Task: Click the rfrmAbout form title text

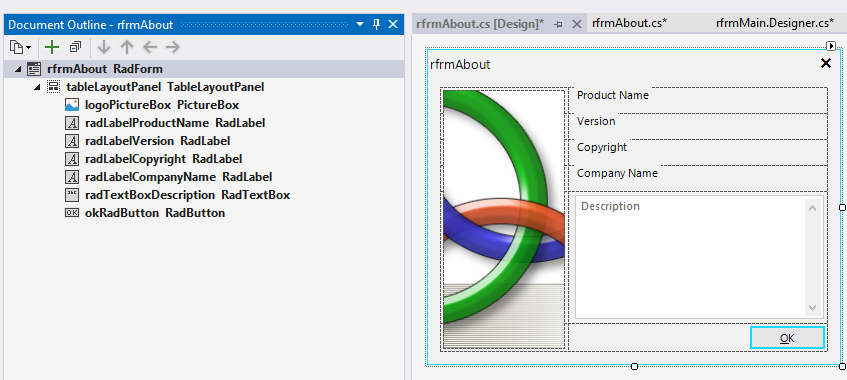Action: click(x=460, y=65)
